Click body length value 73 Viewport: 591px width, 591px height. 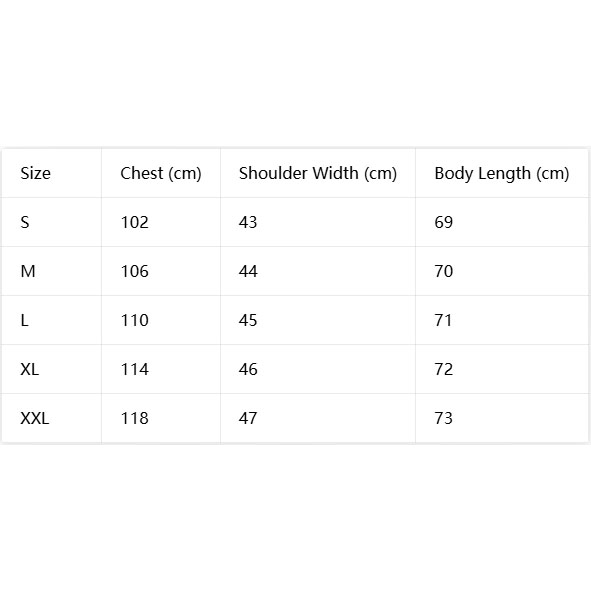pos(444,418)
